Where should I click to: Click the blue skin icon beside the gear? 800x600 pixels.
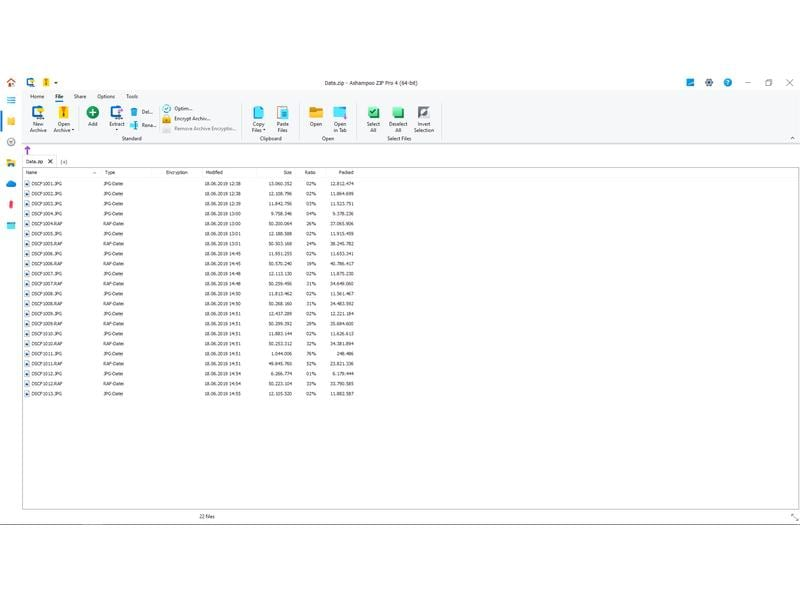[690, 83]
